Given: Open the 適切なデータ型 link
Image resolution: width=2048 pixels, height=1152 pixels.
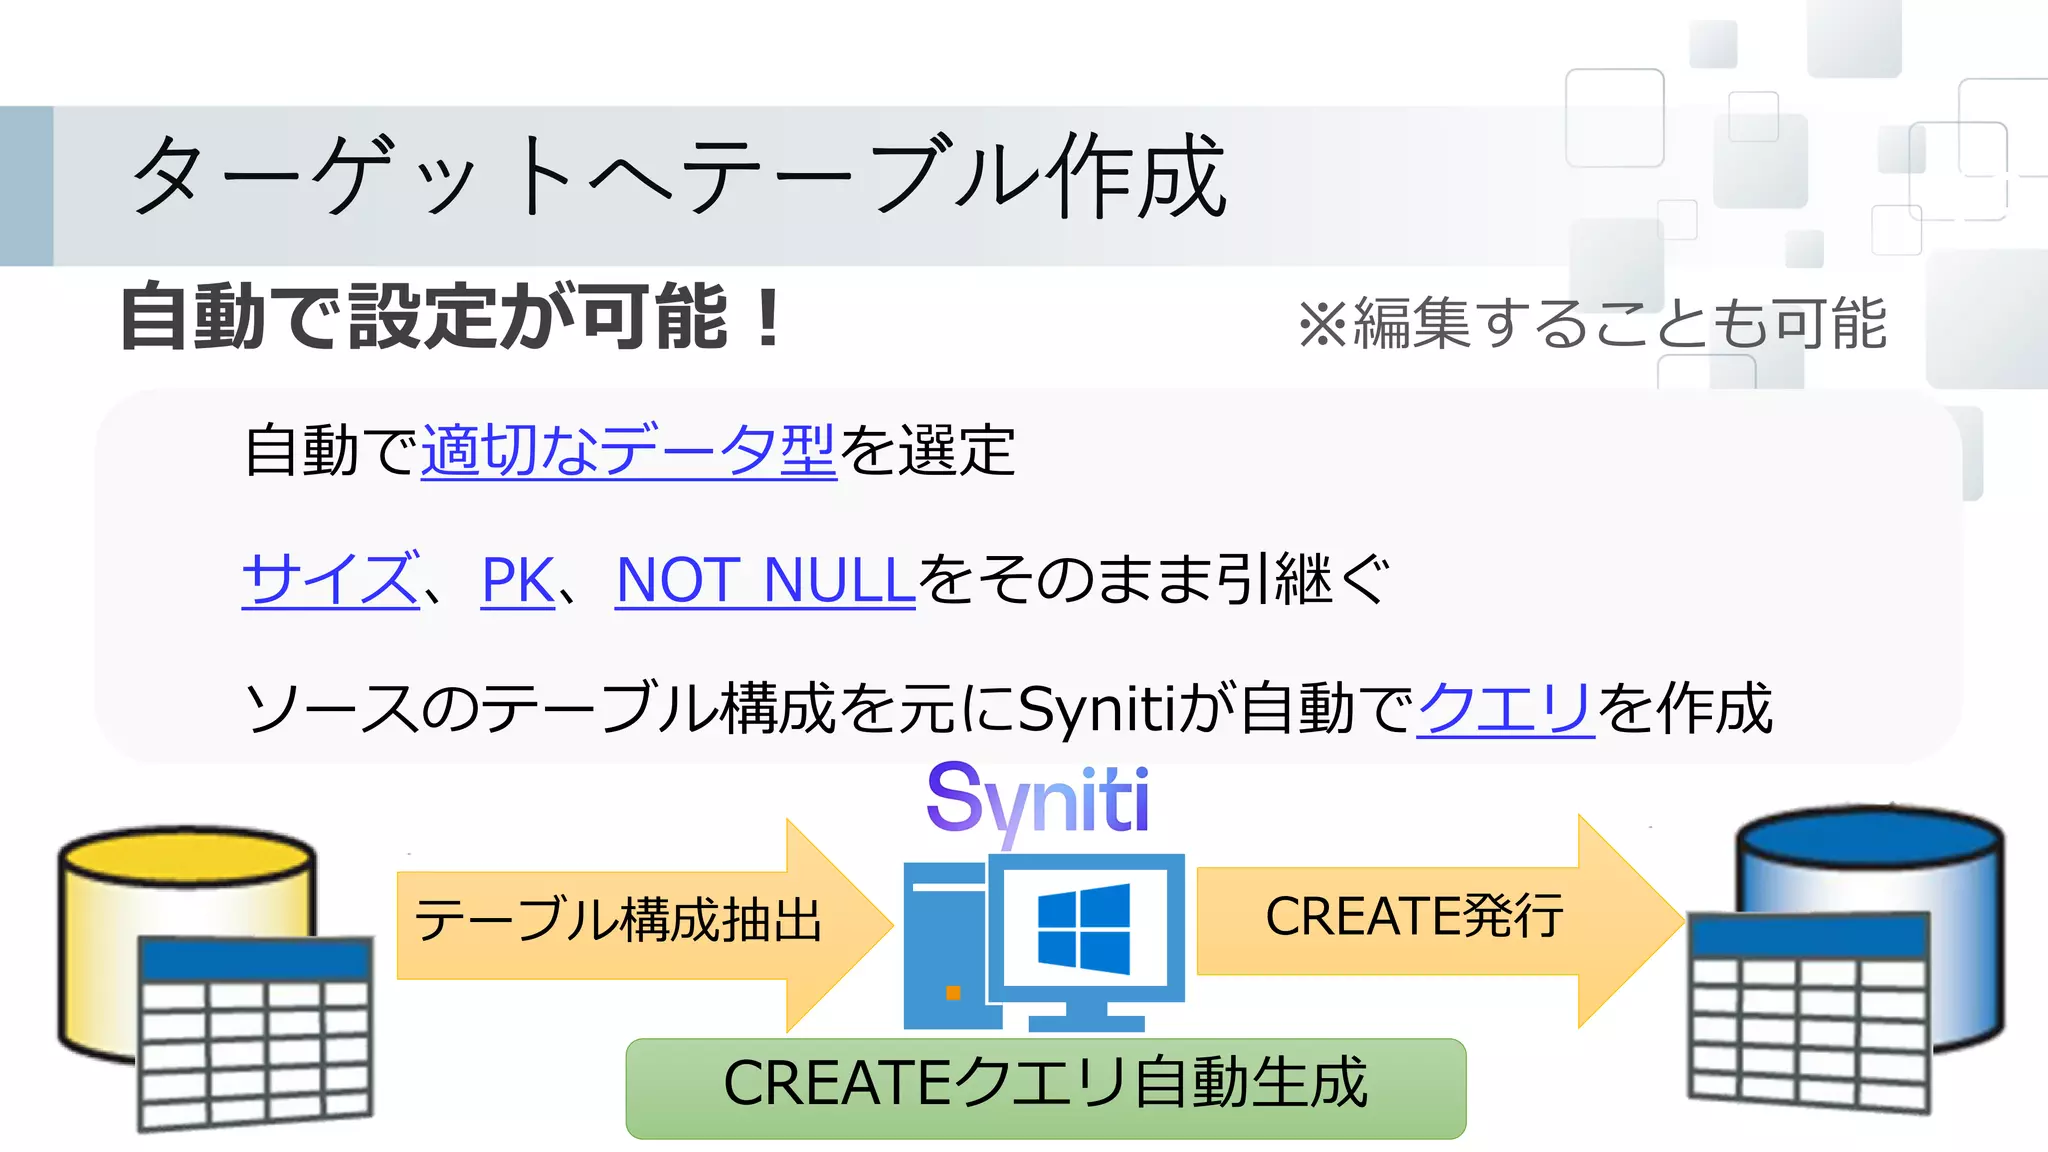Looking at the screenshot, I should click(x=628, y=451).
